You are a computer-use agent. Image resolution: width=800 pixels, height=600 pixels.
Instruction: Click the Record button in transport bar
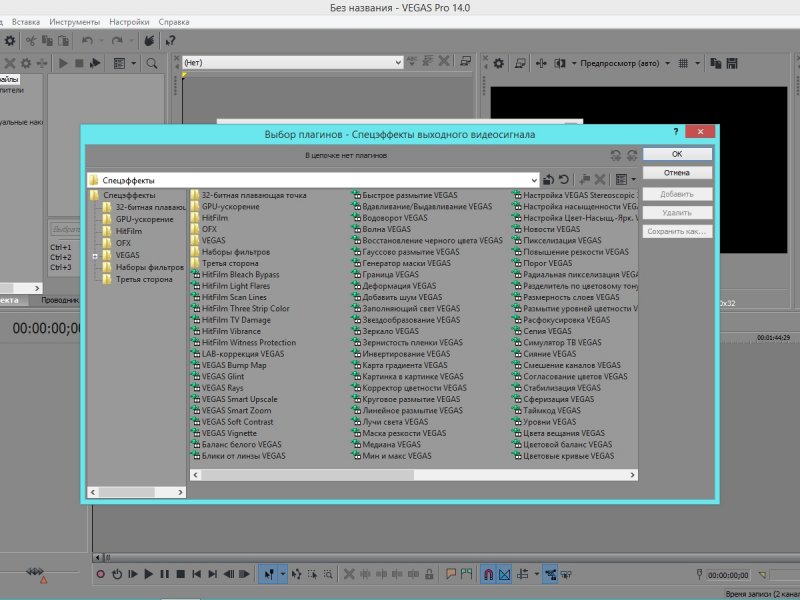[x=101, y=574]
